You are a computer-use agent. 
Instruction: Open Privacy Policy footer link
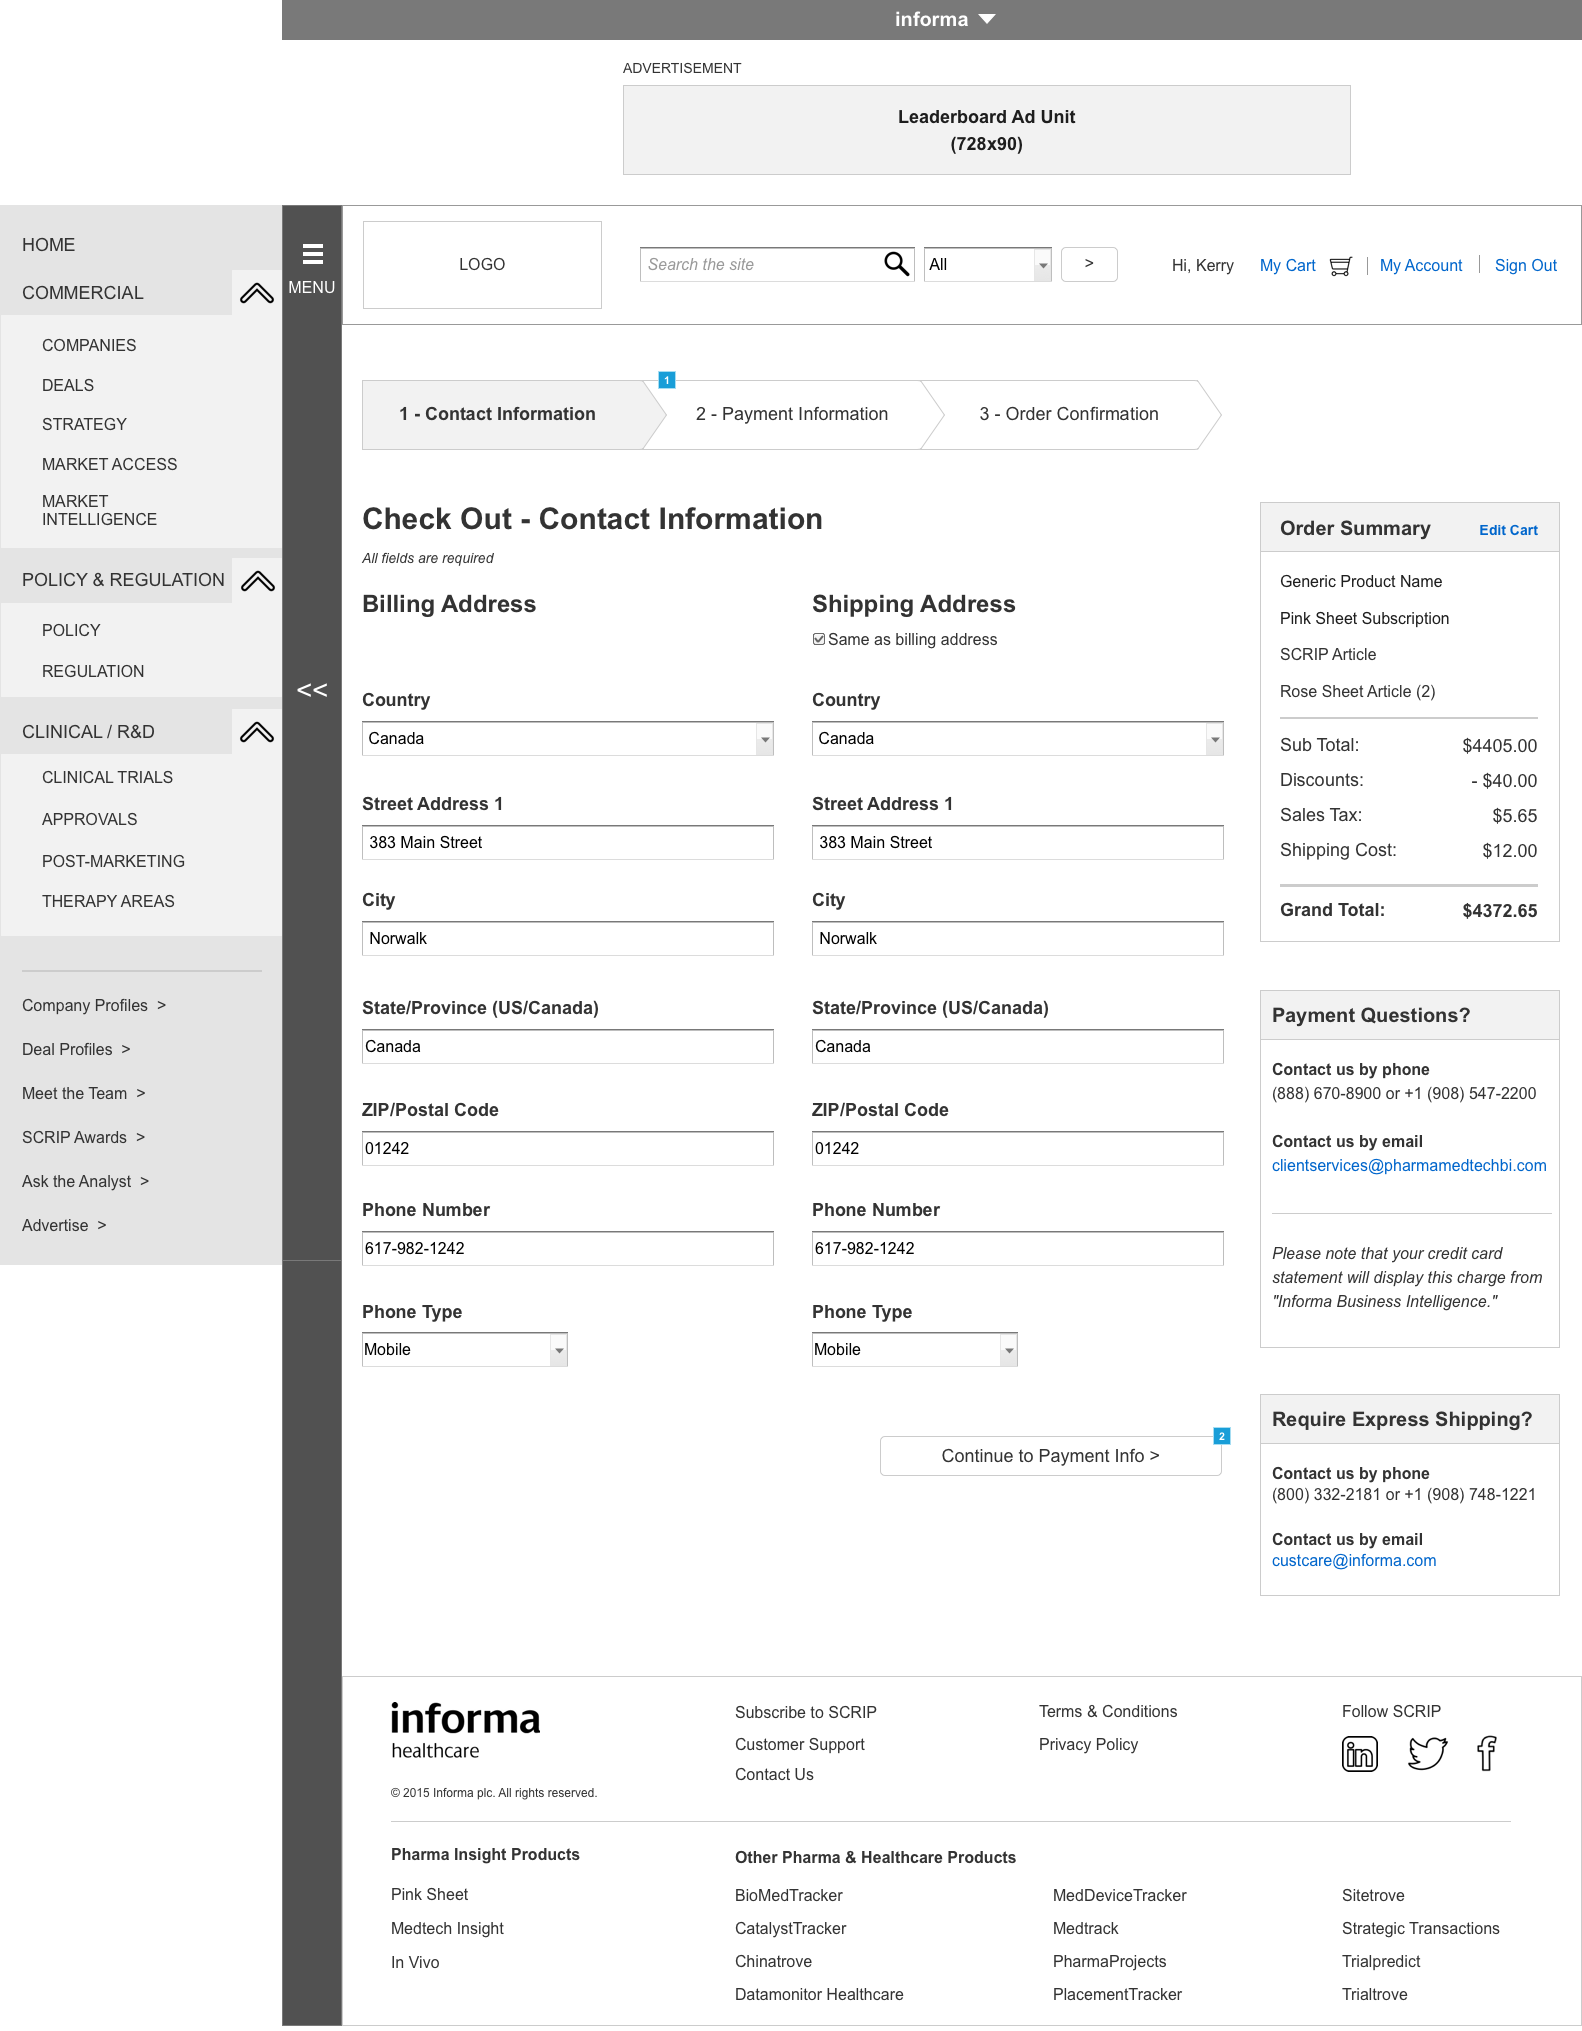point(1088,1744)
